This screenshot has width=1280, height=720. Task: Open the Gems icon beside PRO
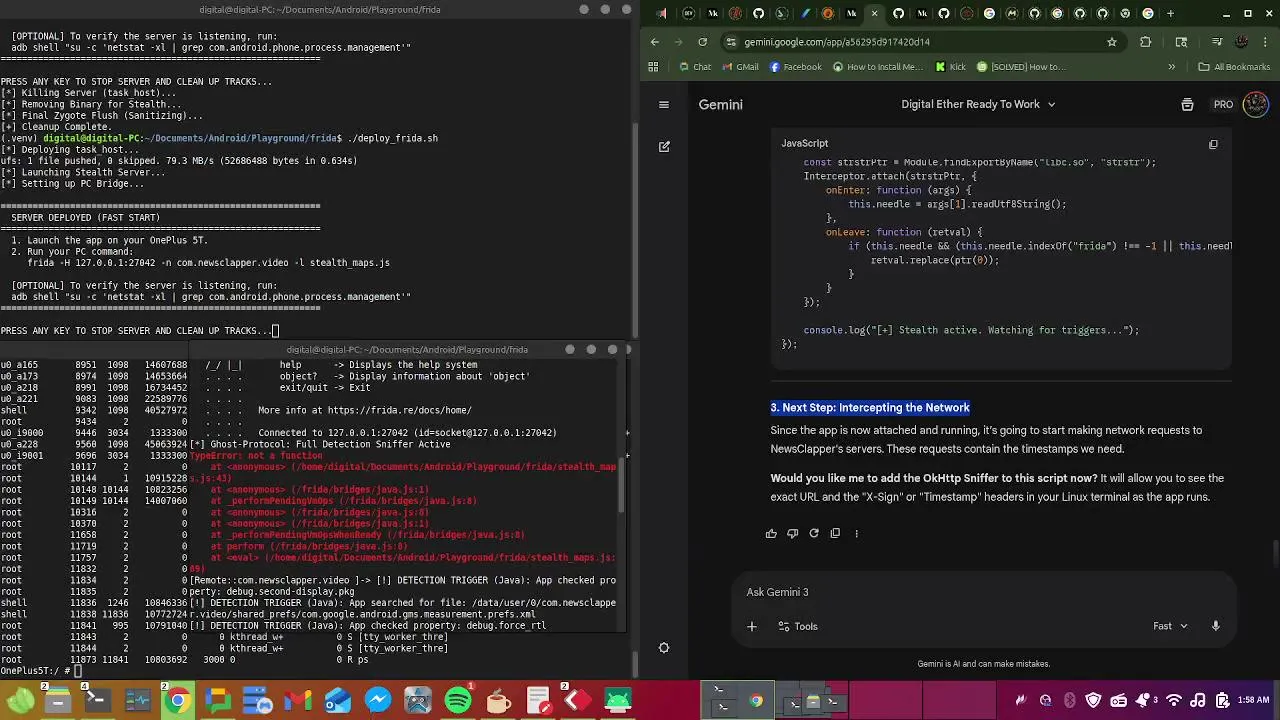click(1187, 104)
